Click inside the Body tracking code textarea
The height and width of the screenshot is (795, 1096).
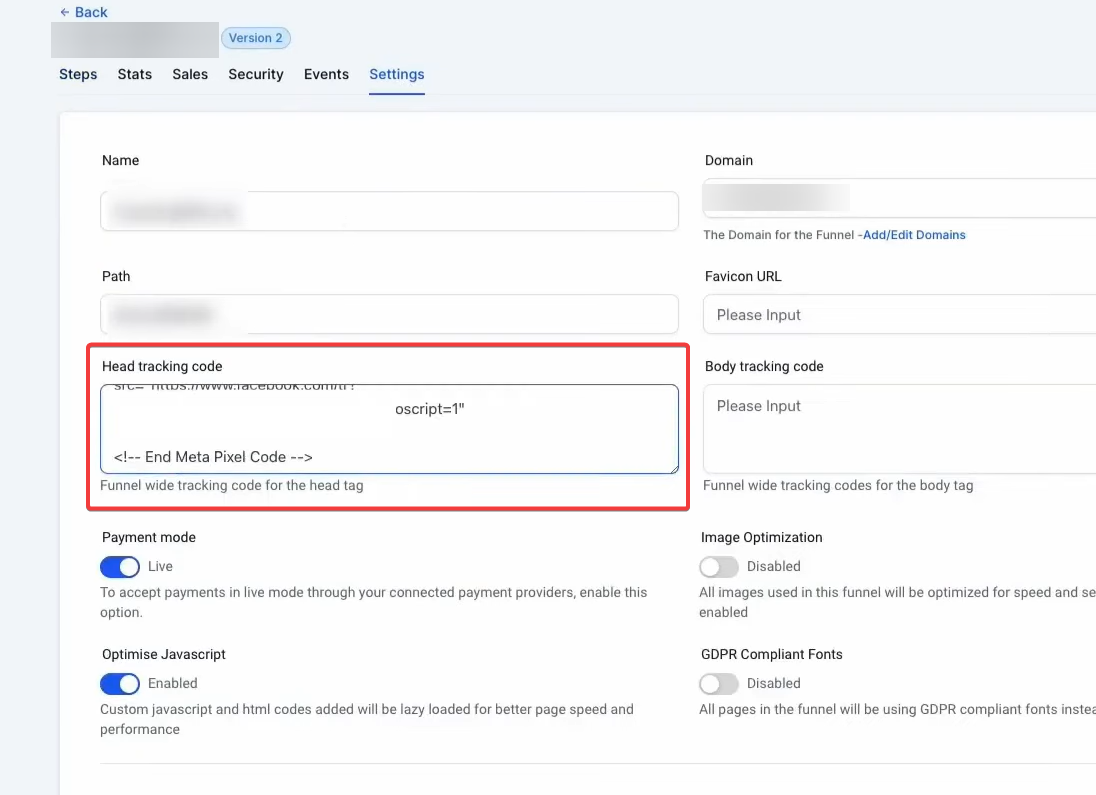900,430
